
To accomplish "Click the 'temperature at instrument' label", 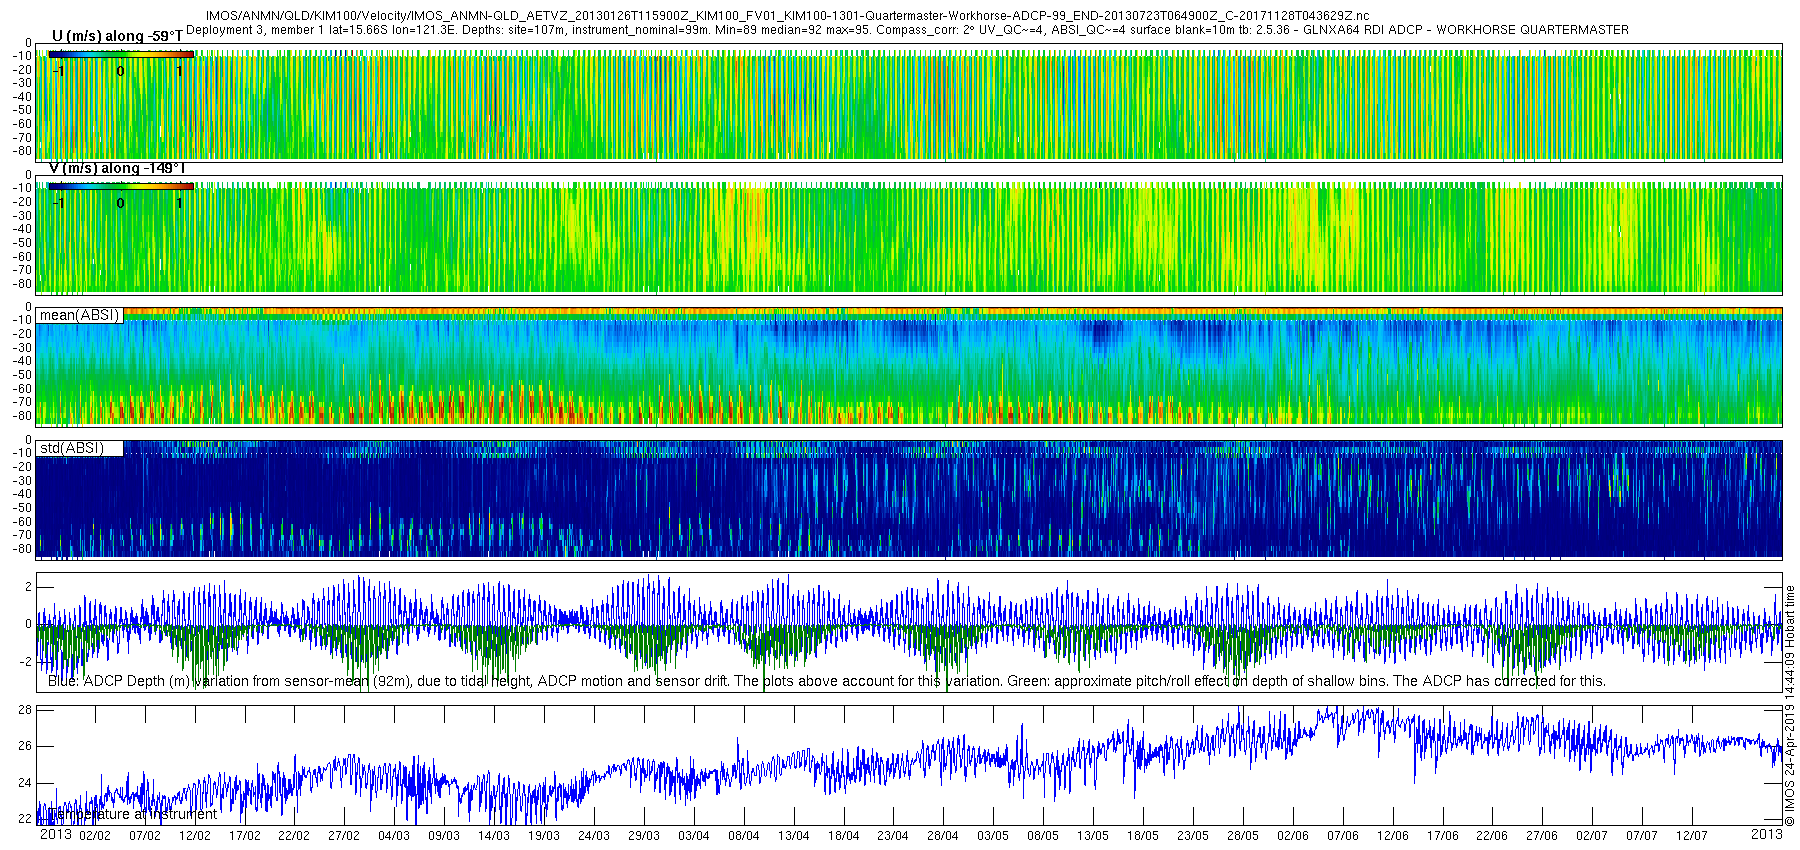I will pos(131,814).
